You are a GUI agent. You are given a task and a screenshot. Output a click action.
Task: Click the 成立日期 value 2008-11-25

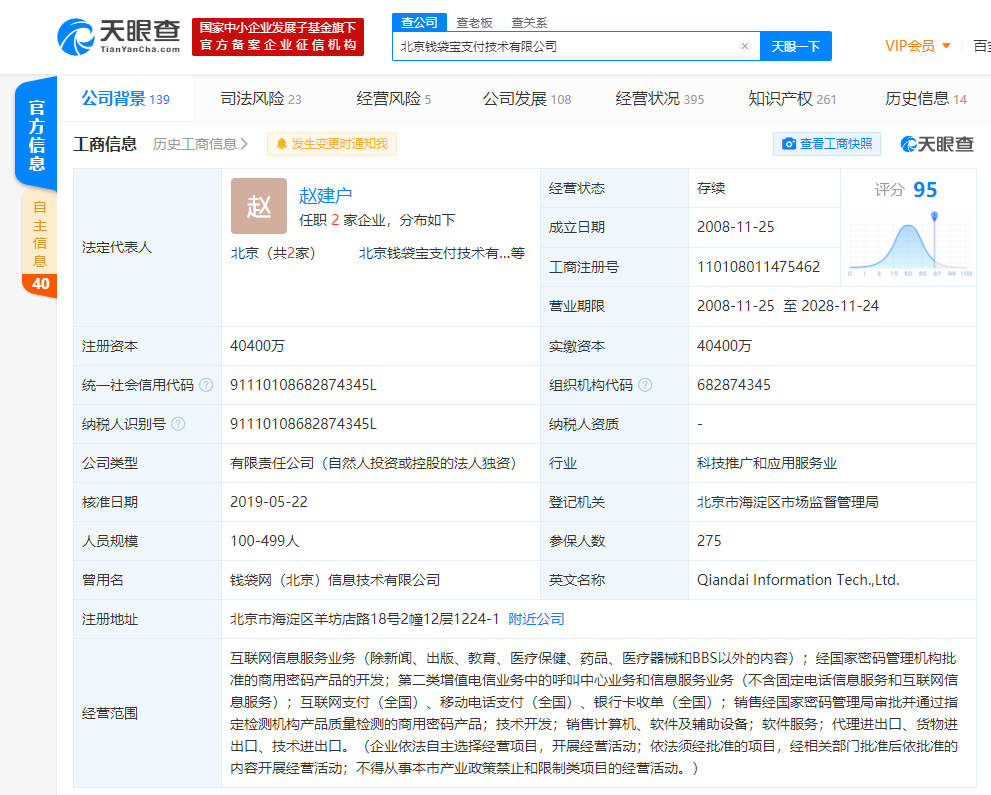click(736, 227)
